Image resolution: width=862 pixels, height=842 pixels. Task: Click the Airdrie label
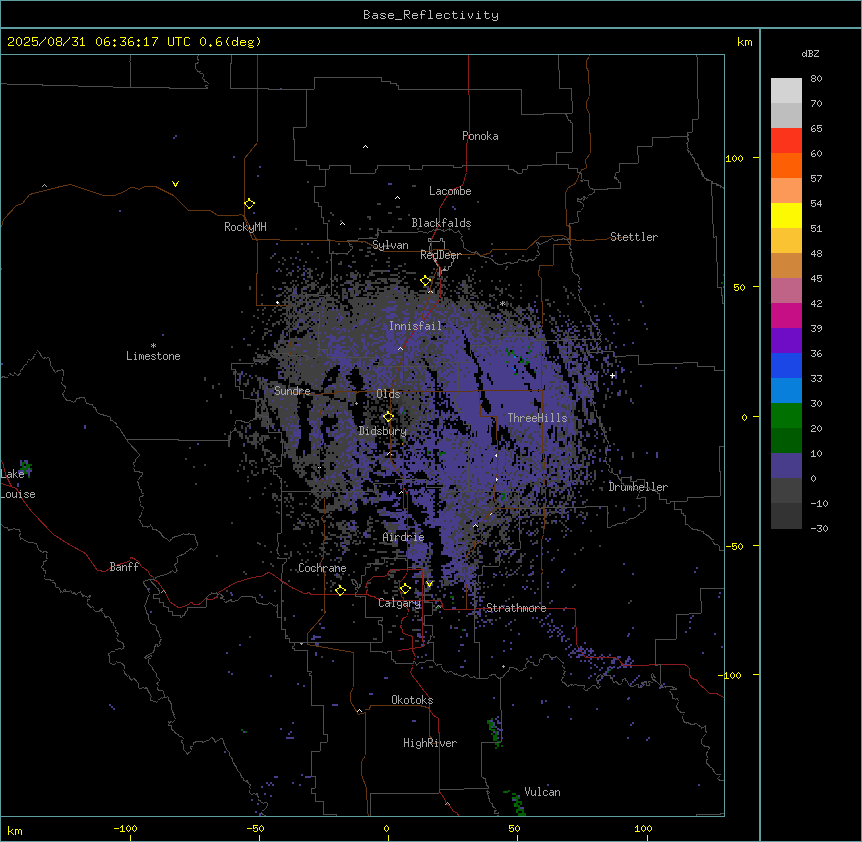(x=404, y=537)
